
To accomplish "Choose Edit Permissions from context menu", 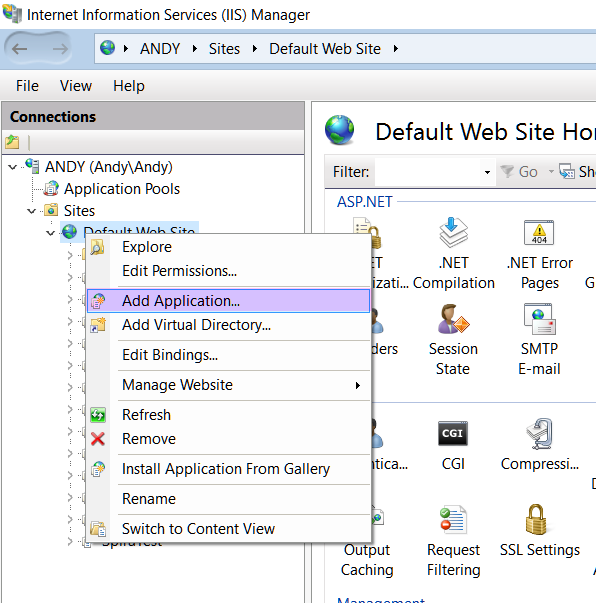I will pyautogui.click(x=228, y=271).
